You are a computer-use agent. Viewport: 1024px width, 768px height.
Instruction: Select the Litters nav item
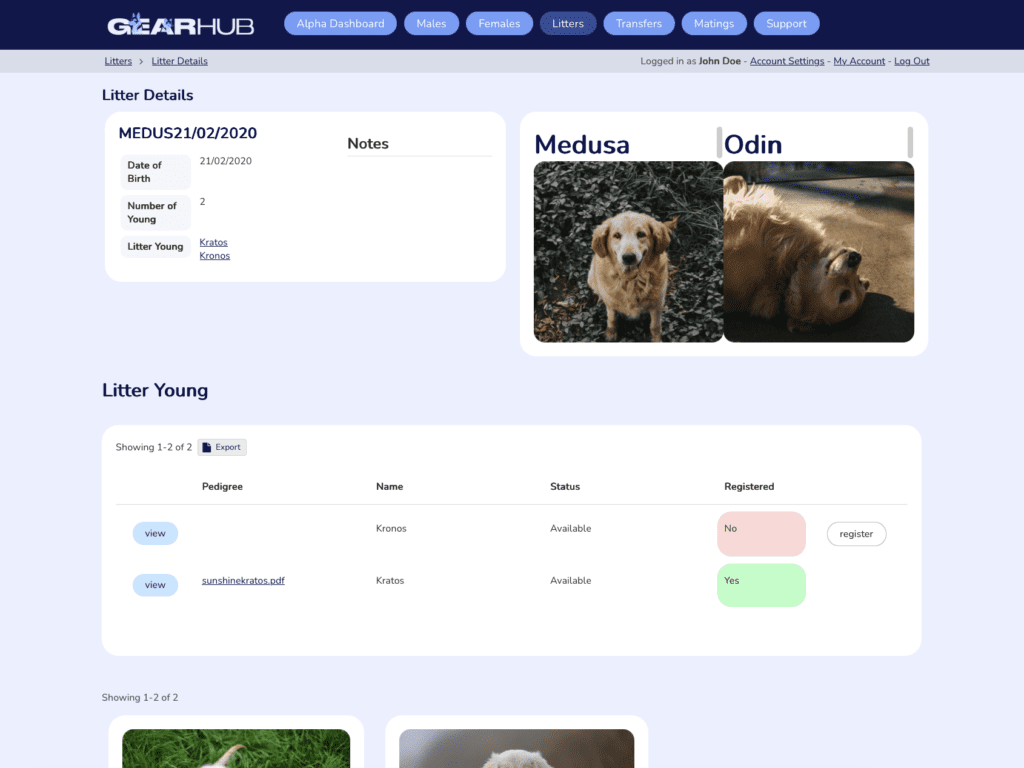point(568,24)
